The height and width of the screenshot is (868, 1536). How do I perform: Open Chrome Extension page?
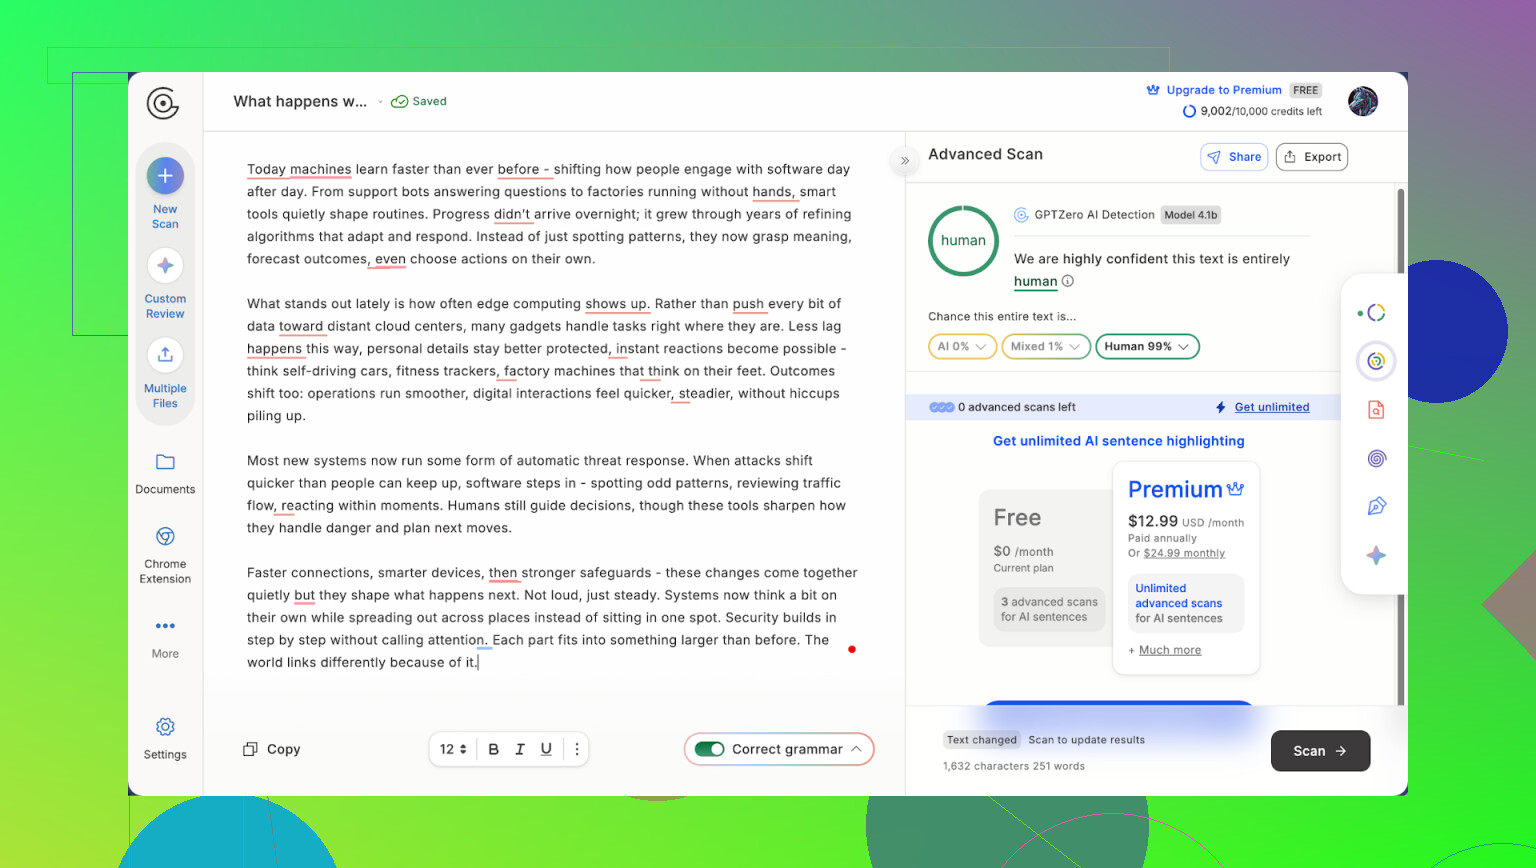165,537
